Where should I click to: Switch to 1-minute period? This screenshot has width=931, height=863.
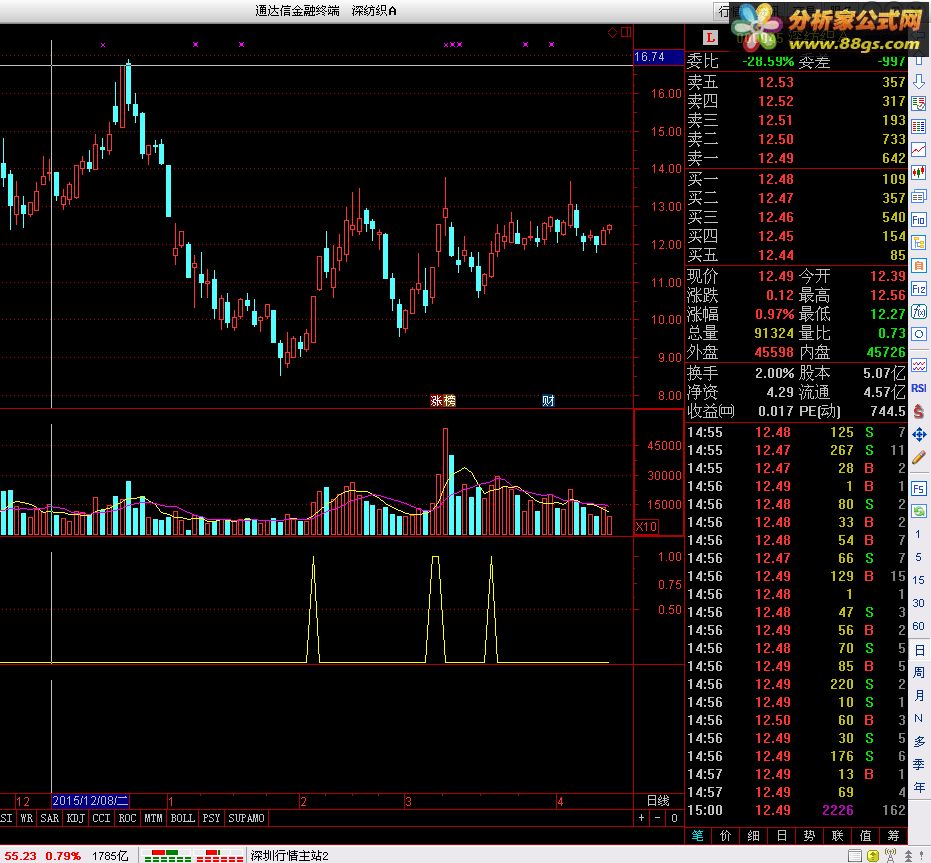[918, 533]
